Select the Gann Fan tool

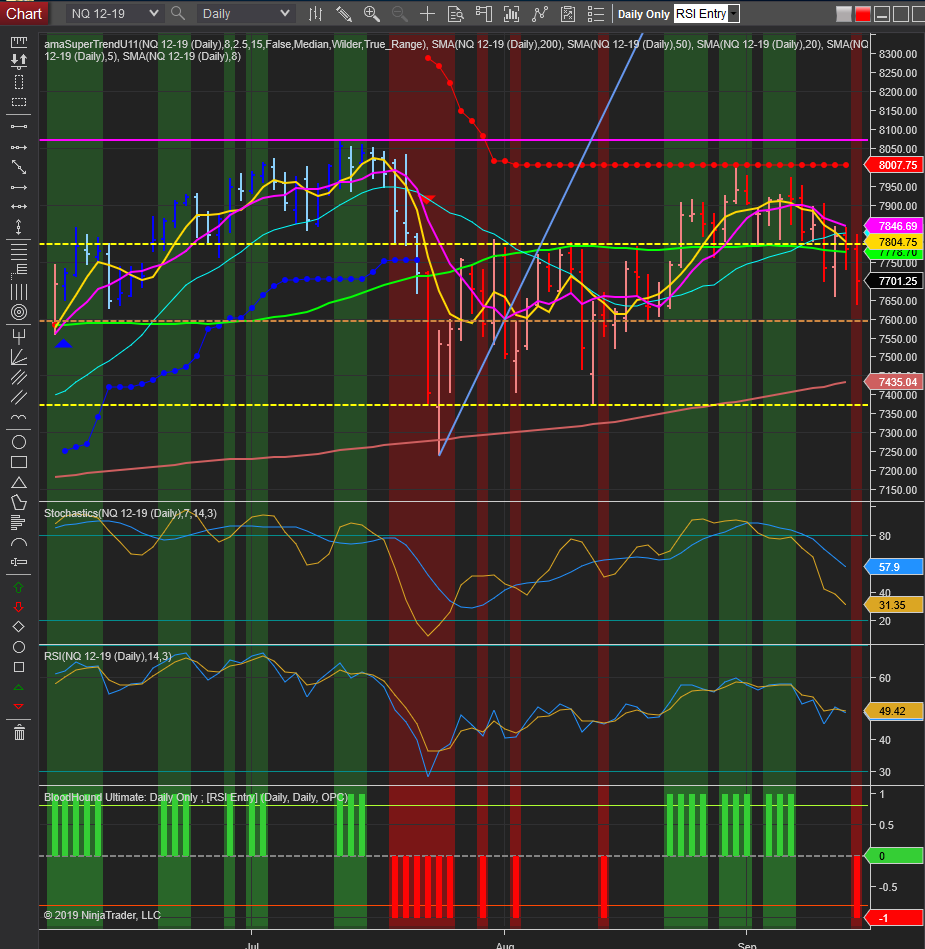pyautogui.click(x=19, y=357)
